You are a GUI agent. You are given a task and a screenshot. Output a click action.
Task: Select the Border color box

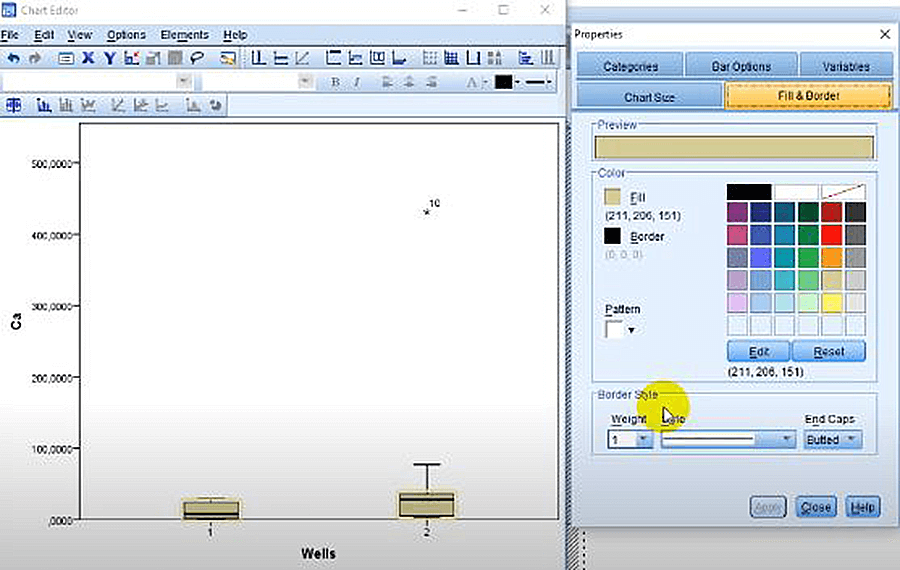click(x=613, y=237)
